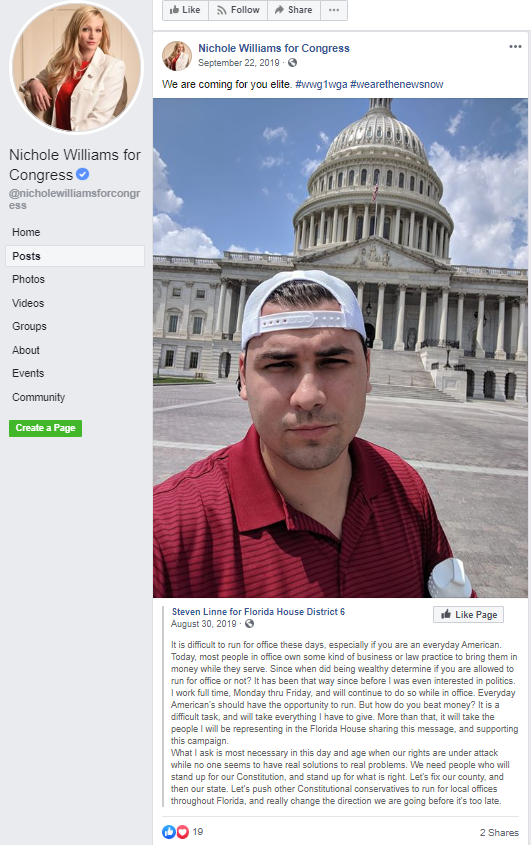
Task: Click the Like thumbs-up button at top
Action: [x=185, y=10]
